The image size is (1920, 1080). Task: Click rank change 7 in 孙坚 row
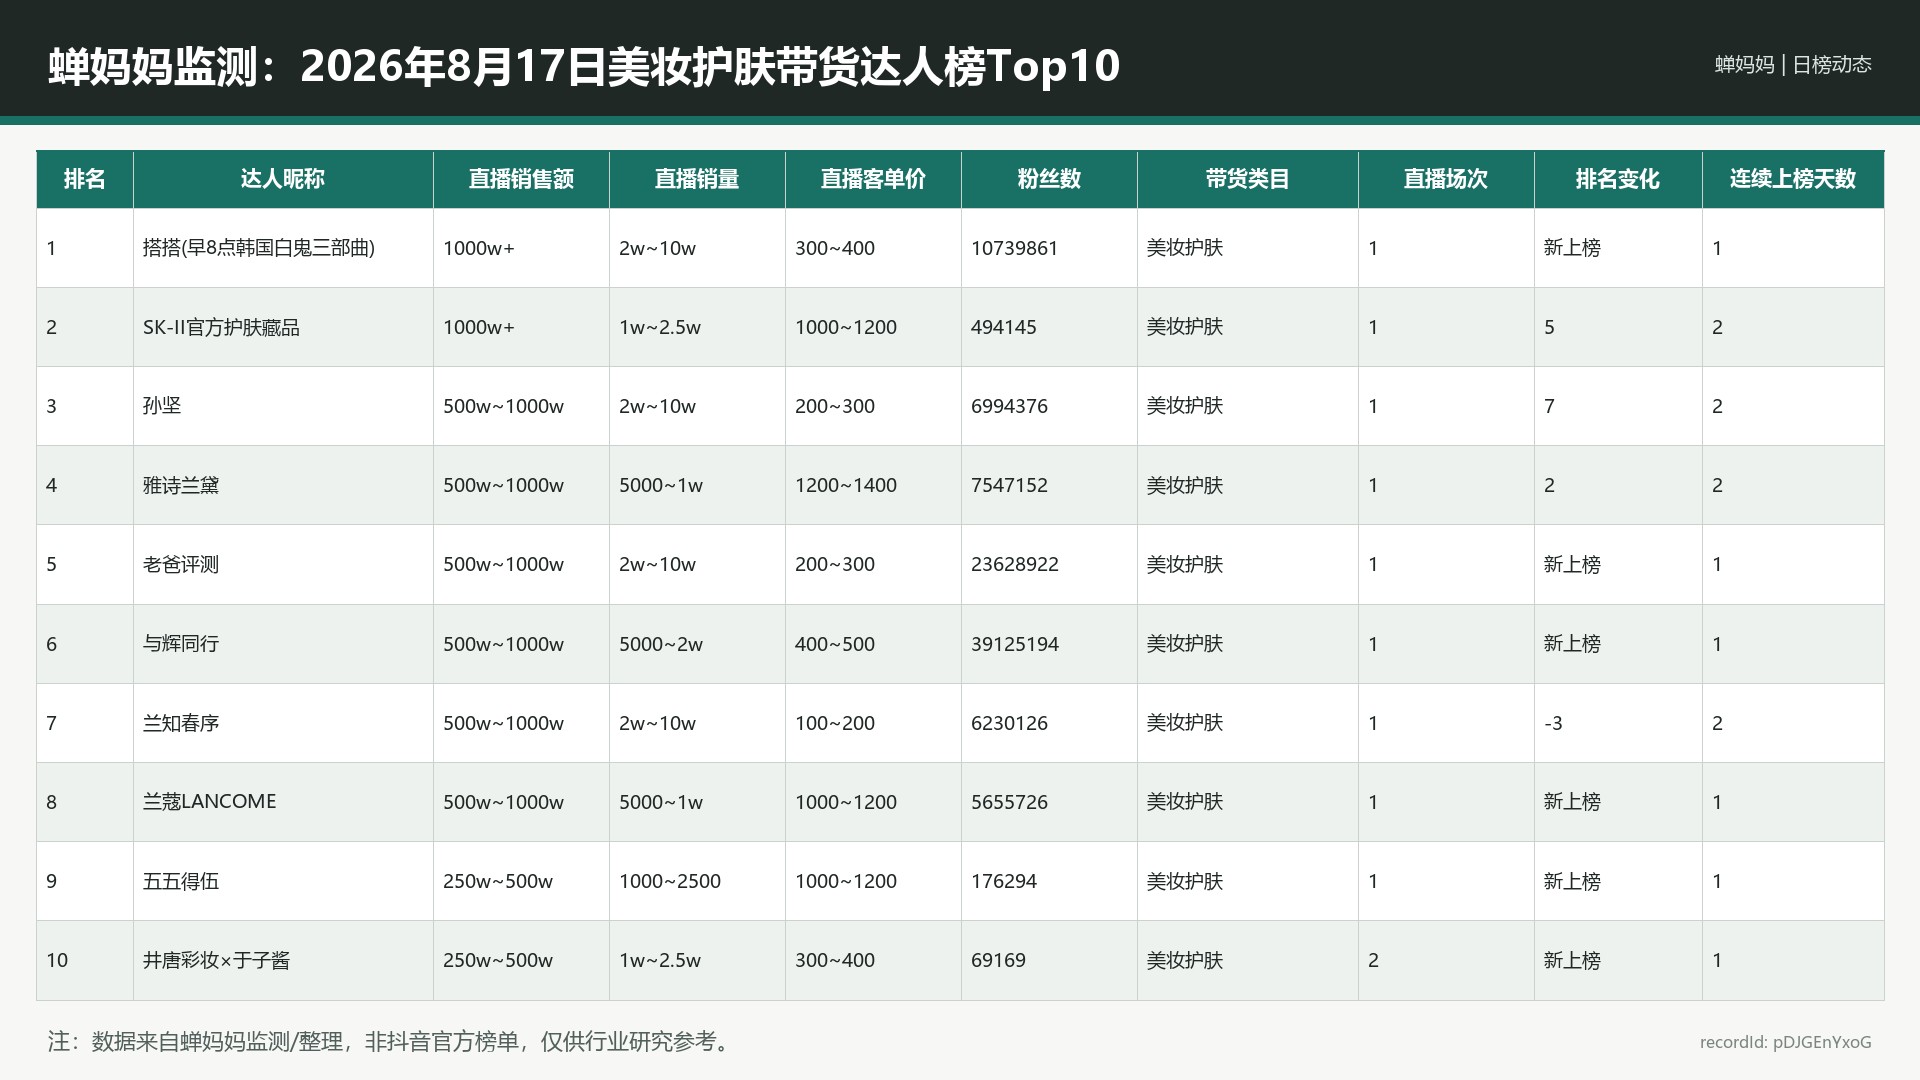pyautogui.click(x=1549, y=406)
